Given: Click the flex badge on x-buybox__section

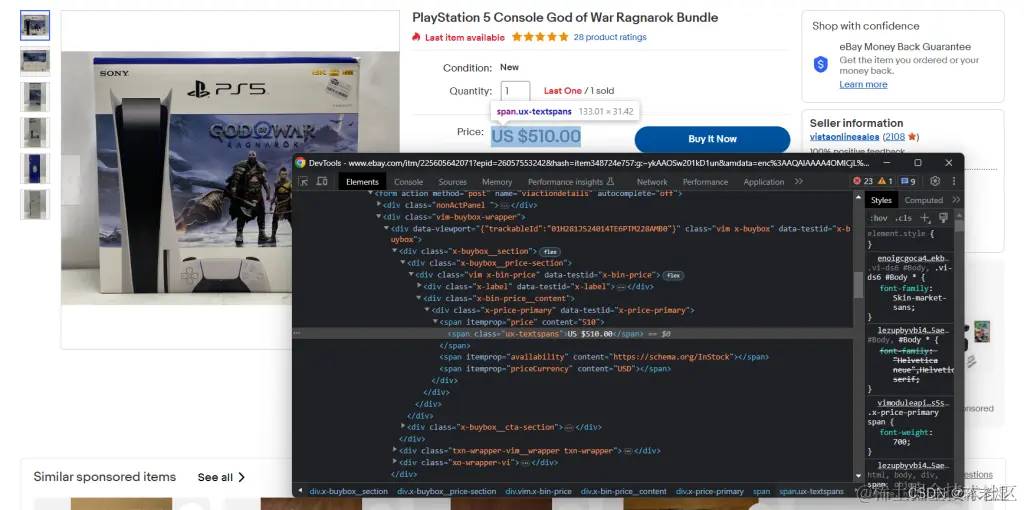Looking at the screenshot, I should pos(550,251).
